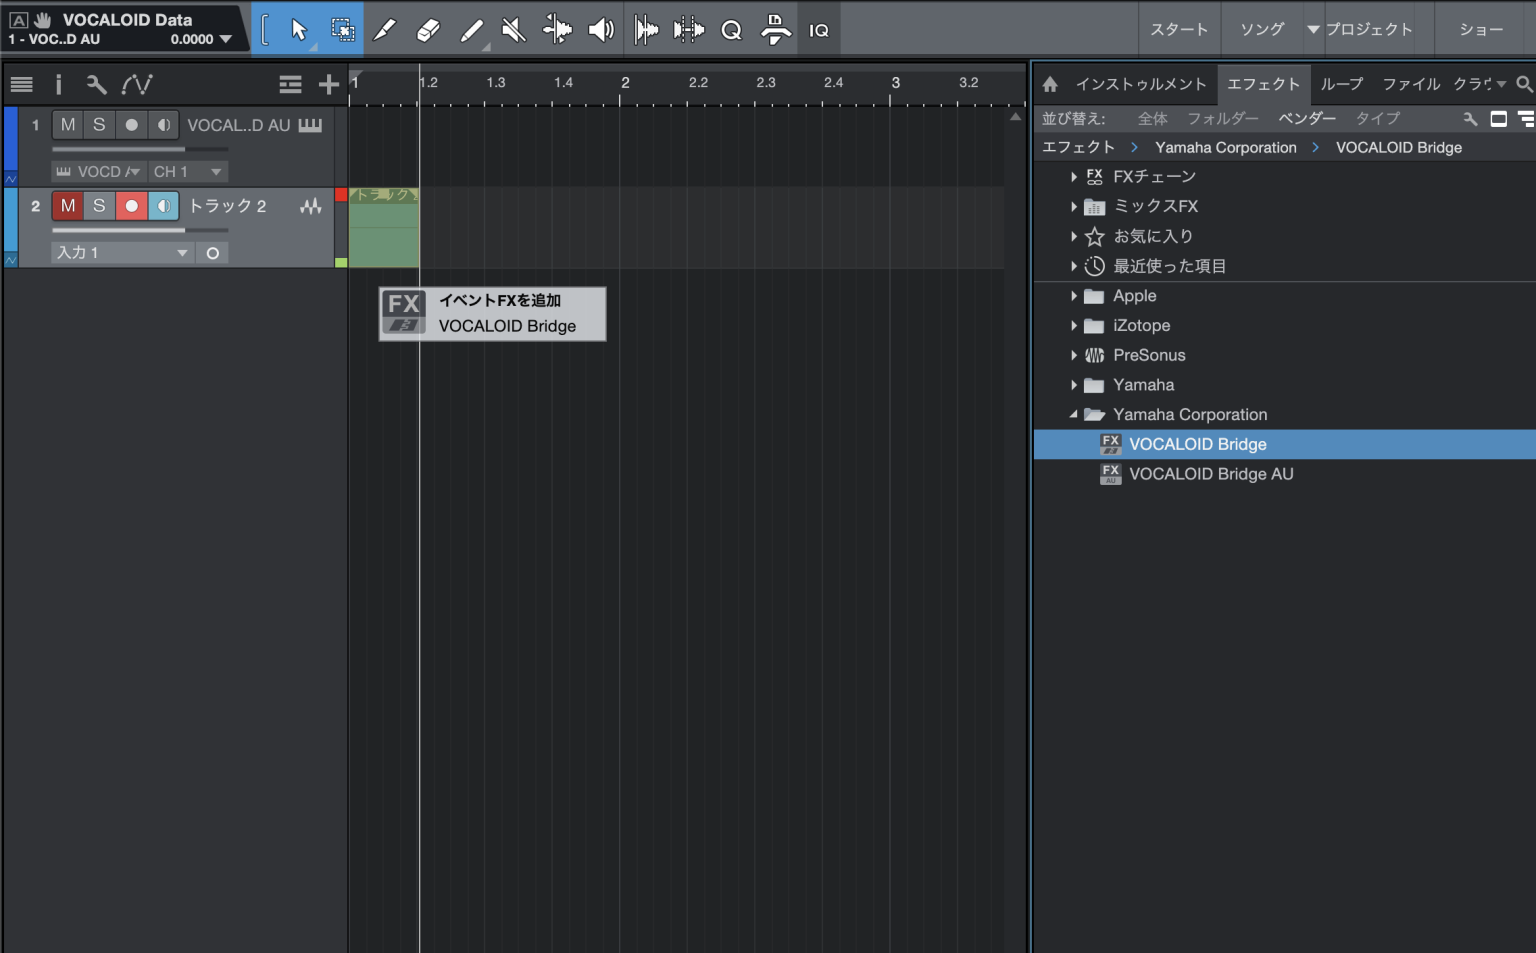Select VOCALOID Bridge AU in the browser
The image size is (1536, 953).
pos(1210,473)
